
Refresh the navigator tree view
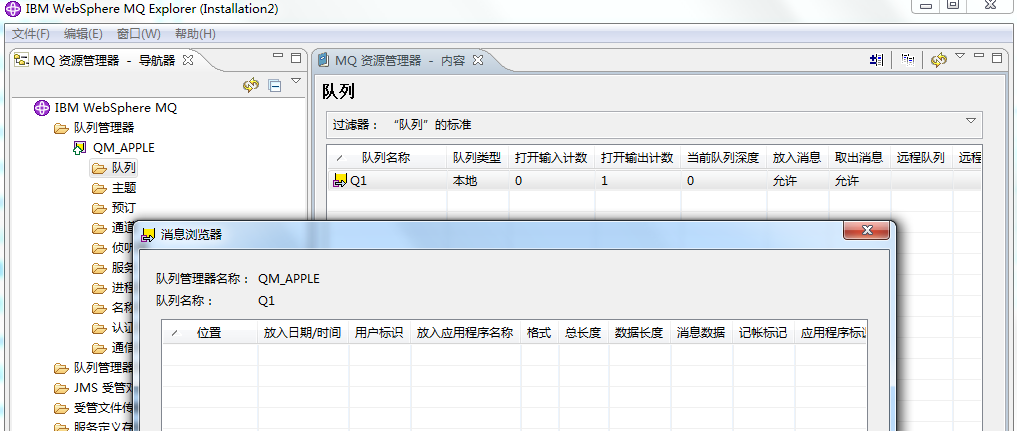tap(251, 85)
